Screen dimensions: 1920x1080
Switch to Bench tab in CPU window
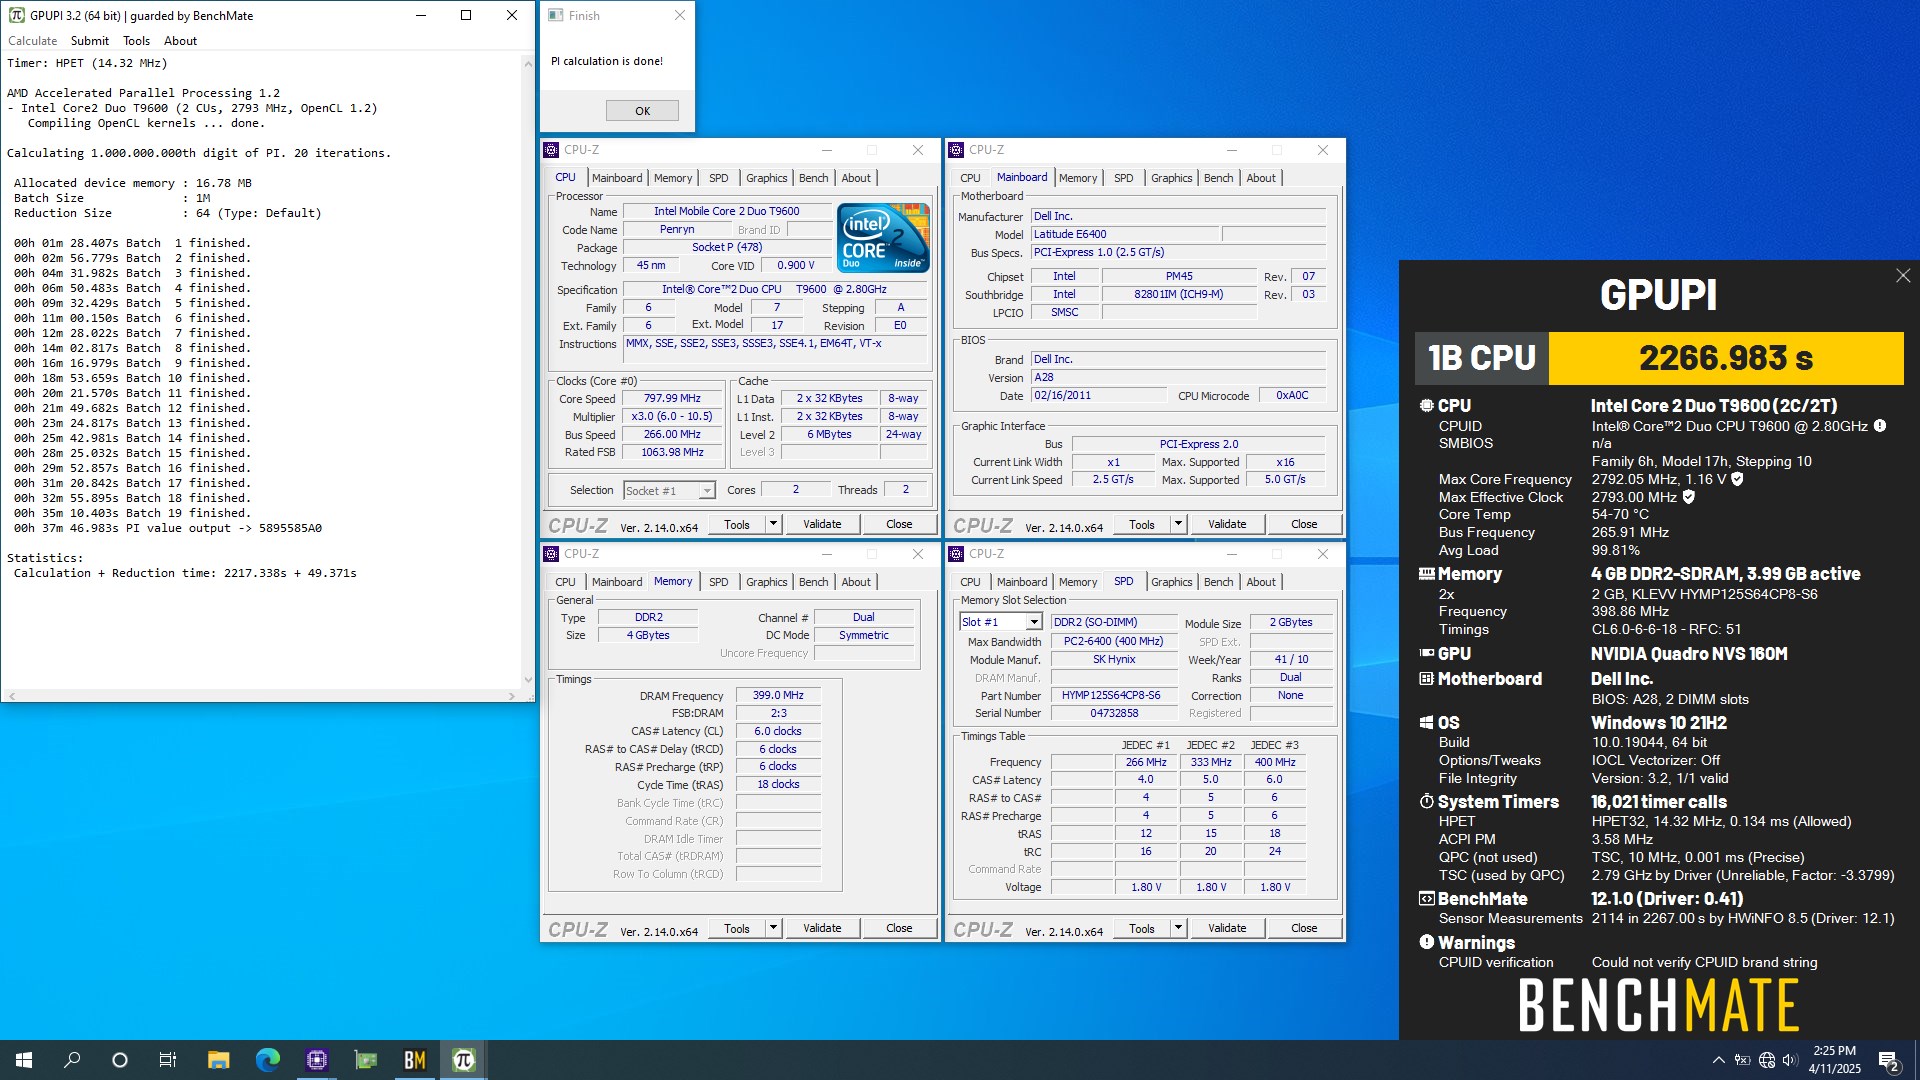[x=813, y=178]
